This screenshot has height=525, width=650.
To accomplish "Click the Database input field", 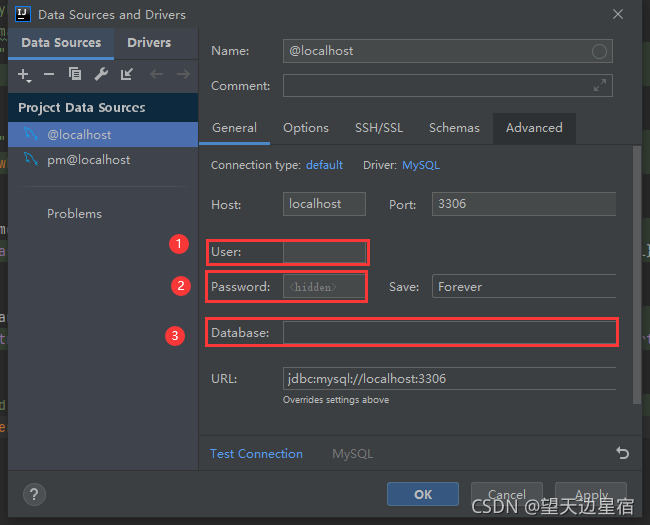I will [x=450, y=333].
